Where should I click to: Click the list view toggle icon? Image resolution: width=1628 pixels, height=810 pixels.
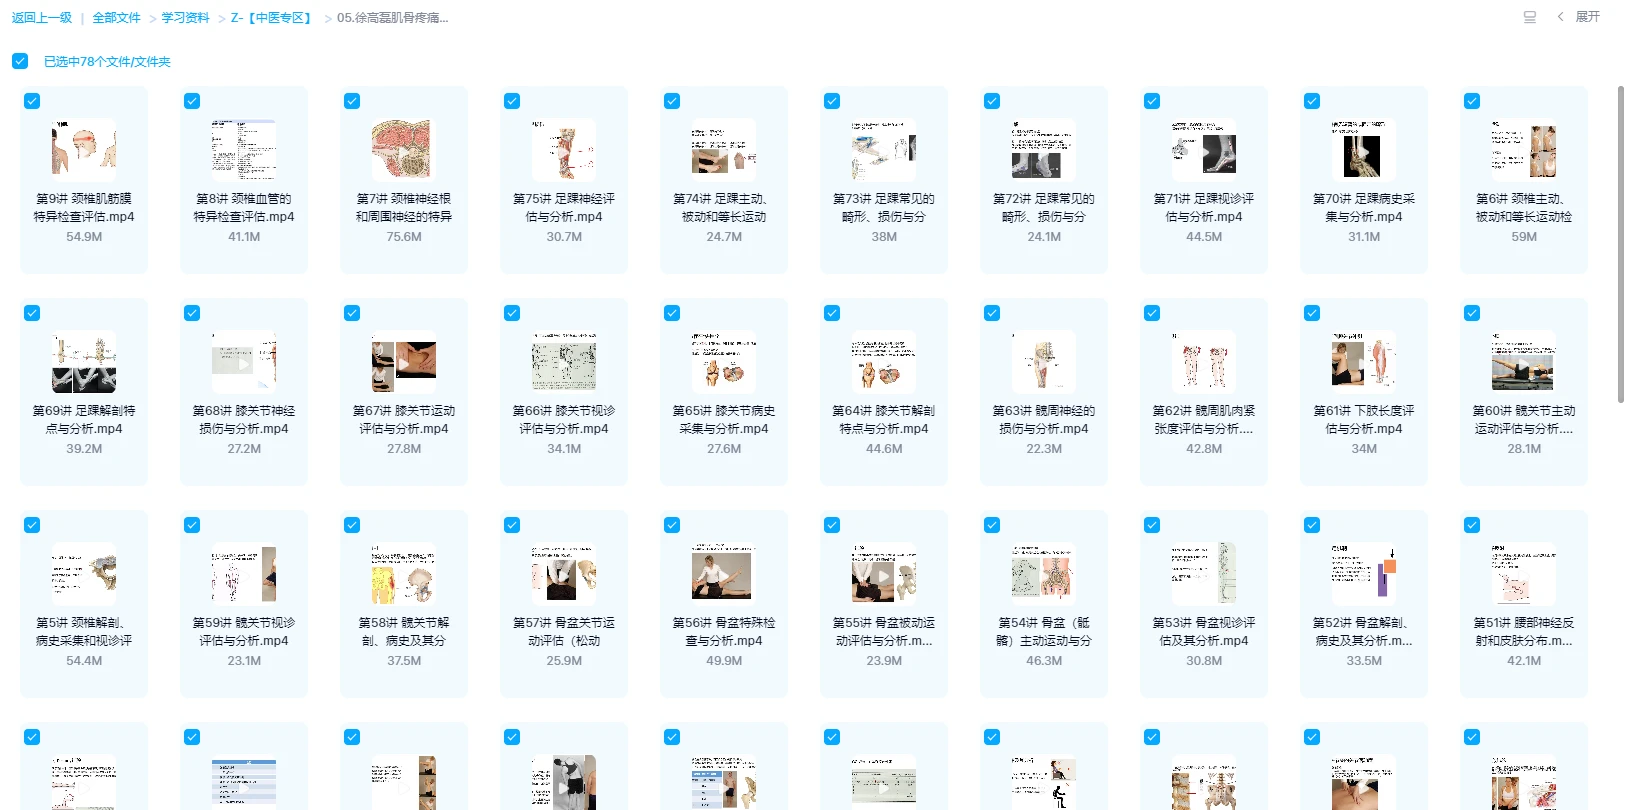(1529, 17)
